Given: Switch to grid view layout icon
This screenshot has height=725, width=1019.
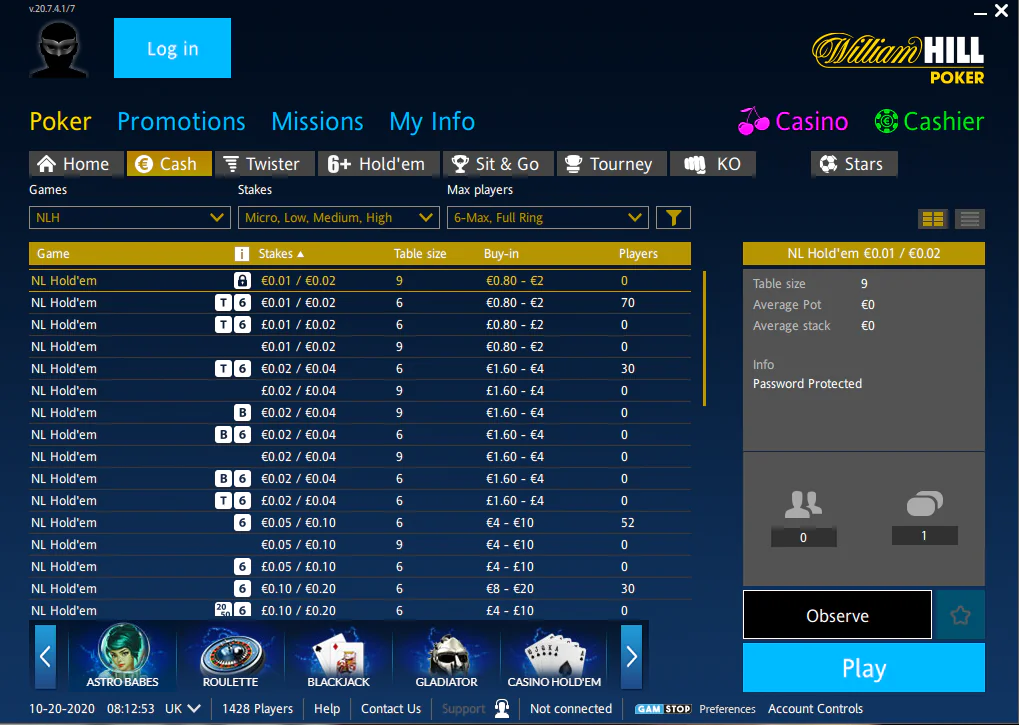Looking at the screenshot, I should [x=933, y=218].
